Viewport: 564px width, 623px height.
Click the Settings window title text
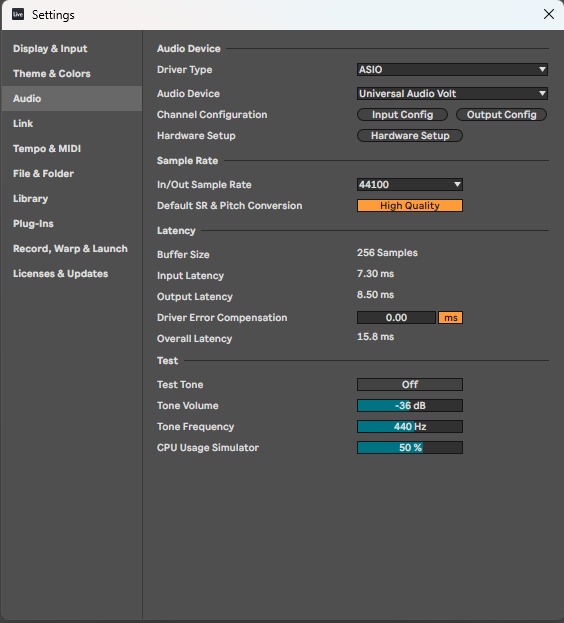point(53,15)
